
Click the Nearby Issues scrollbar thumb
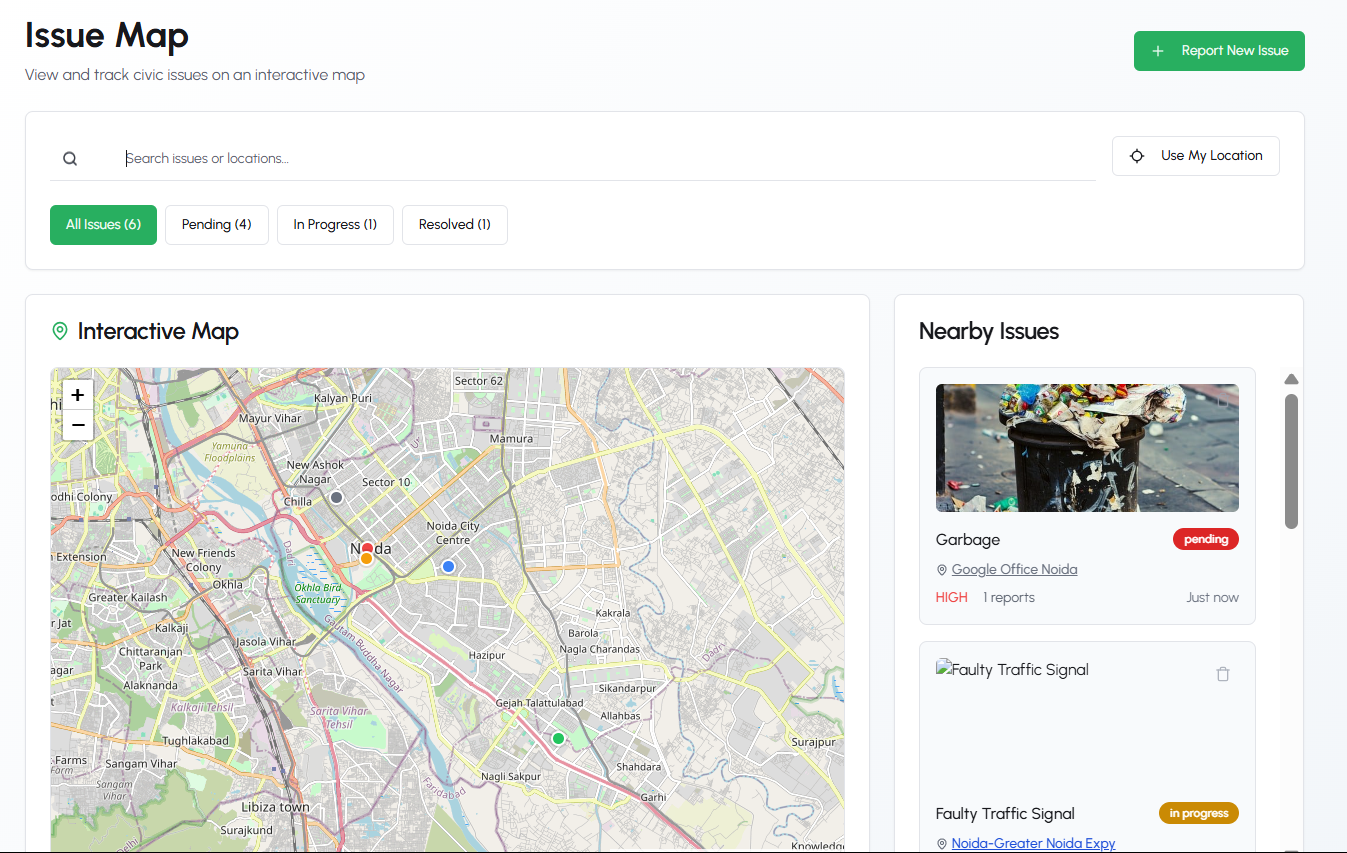(x=1291, y=461)
